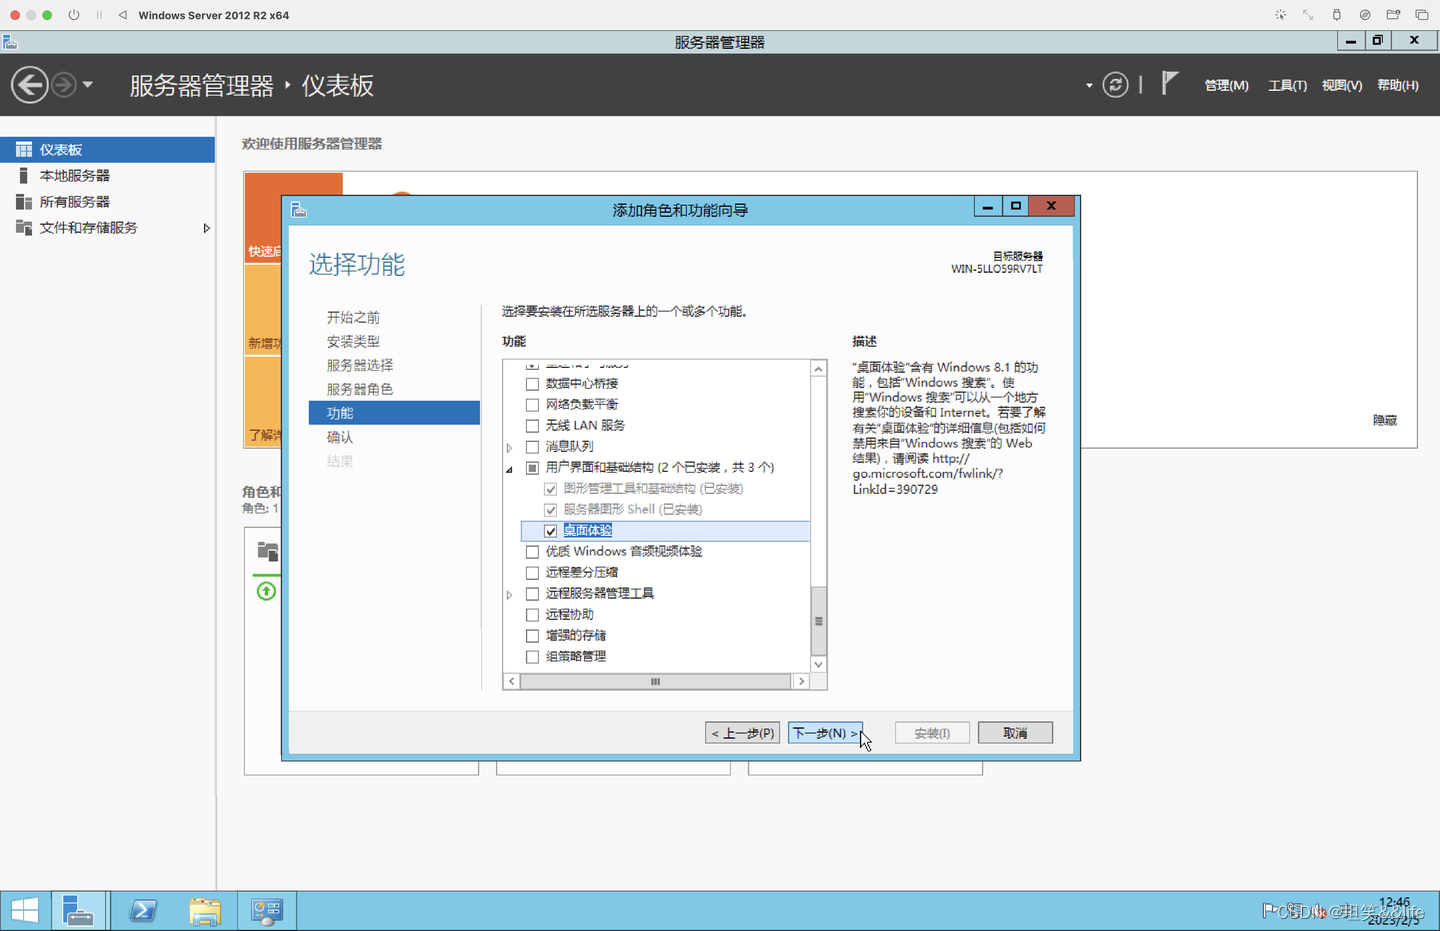Click the server role tile icon

(267, 551)
